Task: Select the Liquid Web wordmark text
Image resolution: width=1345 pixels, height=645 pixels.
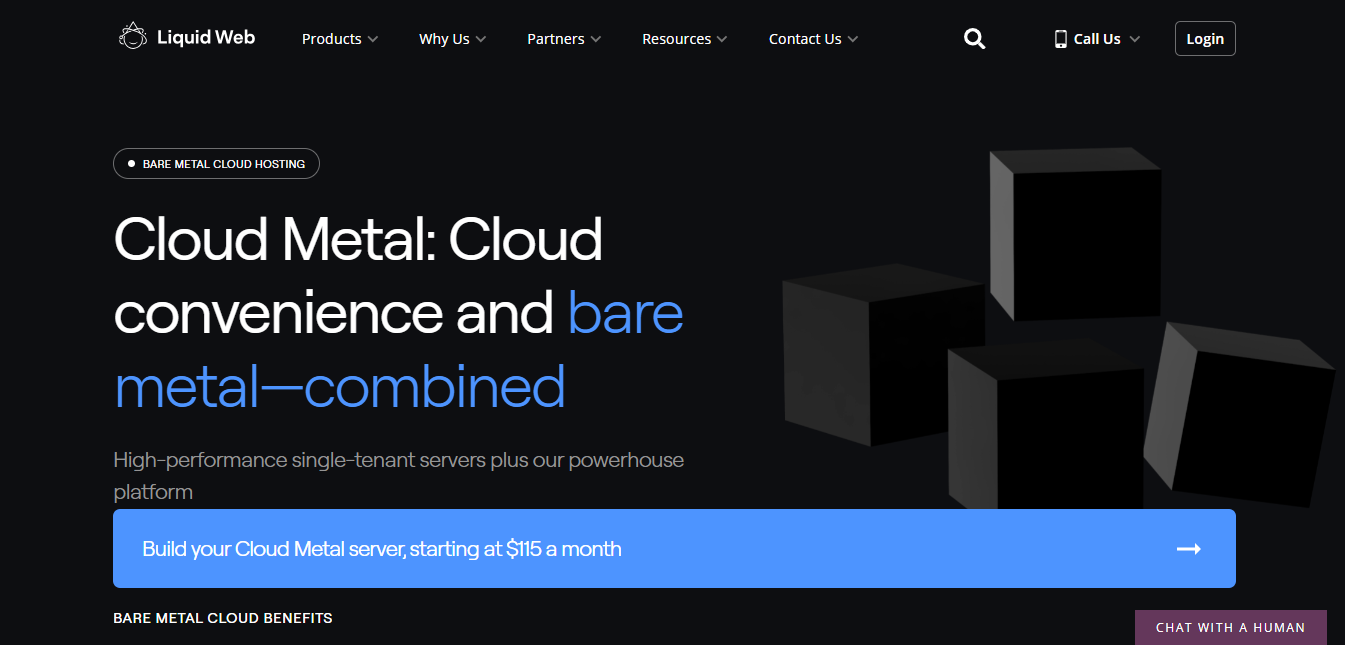Action: tap(205, 36)
